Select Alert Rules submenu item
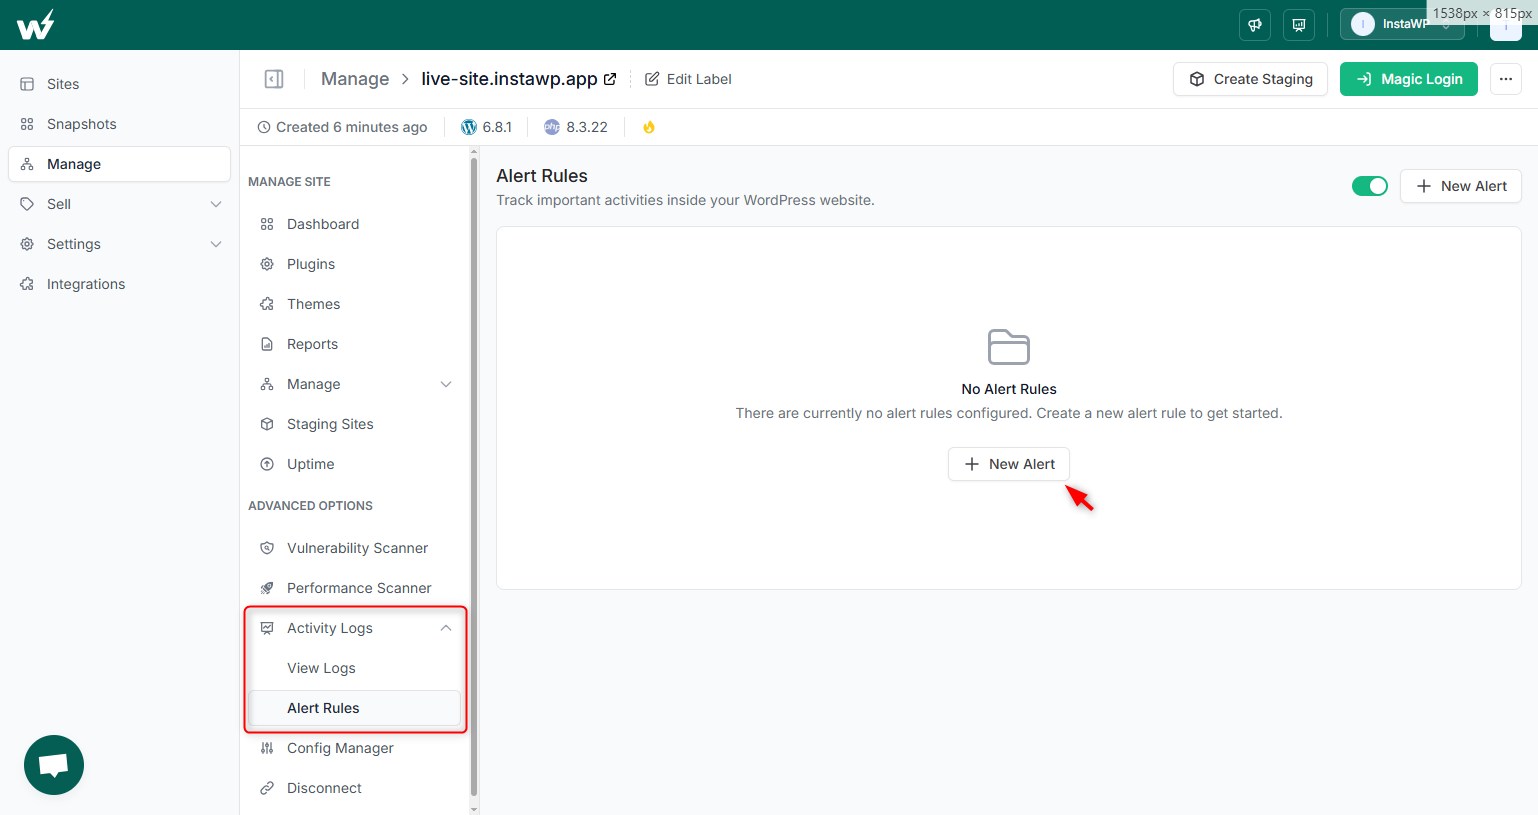This screenshot has height=815, width=1538. 354,708
